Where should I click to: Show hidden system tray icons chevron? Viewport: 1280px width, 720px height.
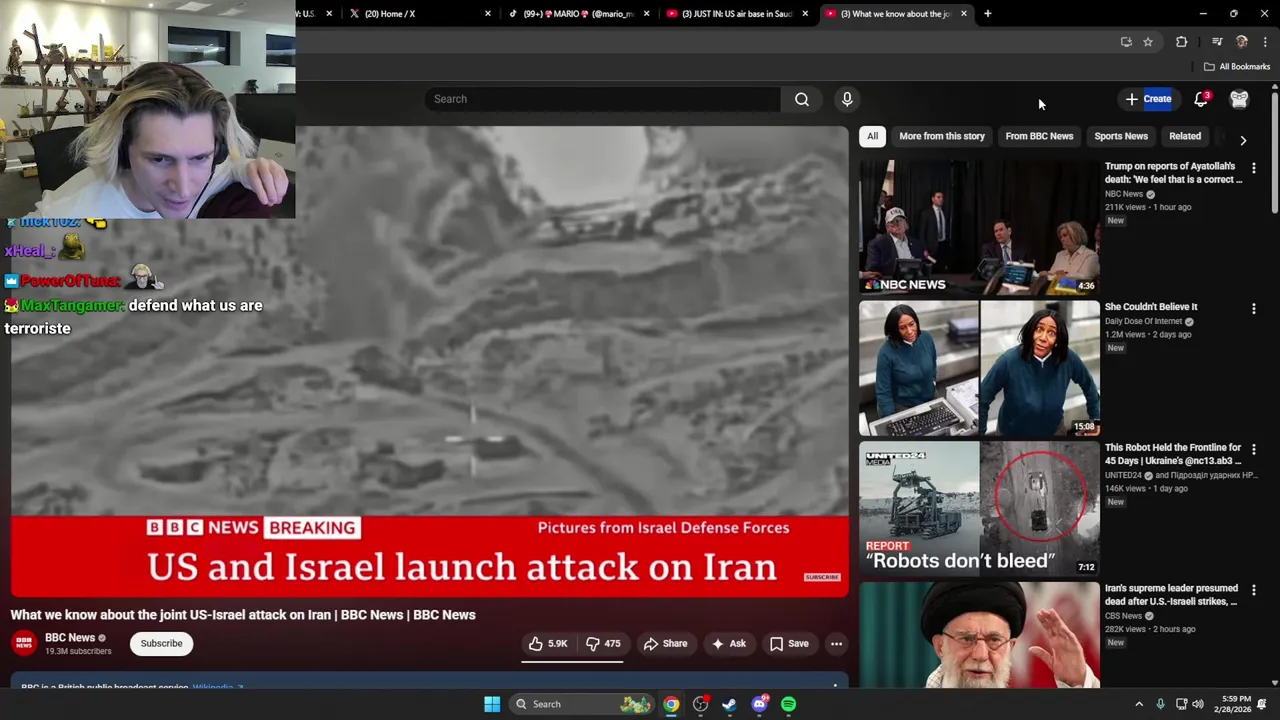point(1138,704)
